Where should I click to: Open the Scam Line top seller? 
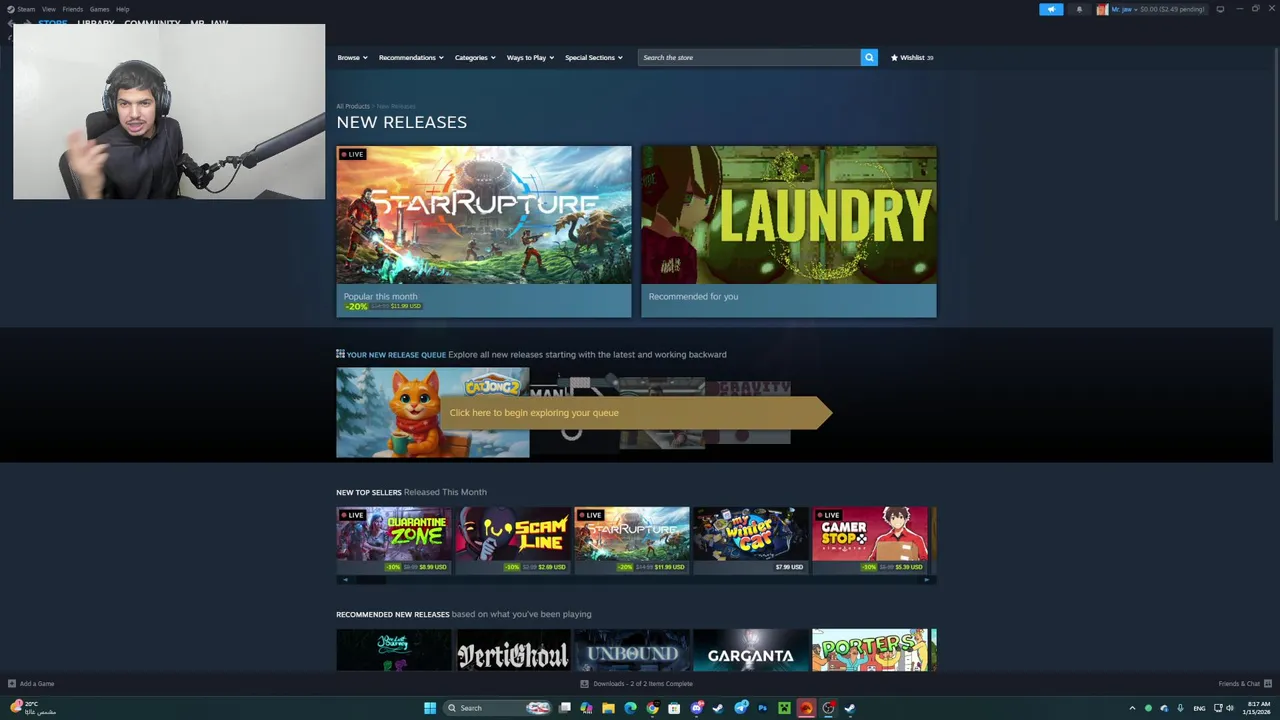point(513,540)
